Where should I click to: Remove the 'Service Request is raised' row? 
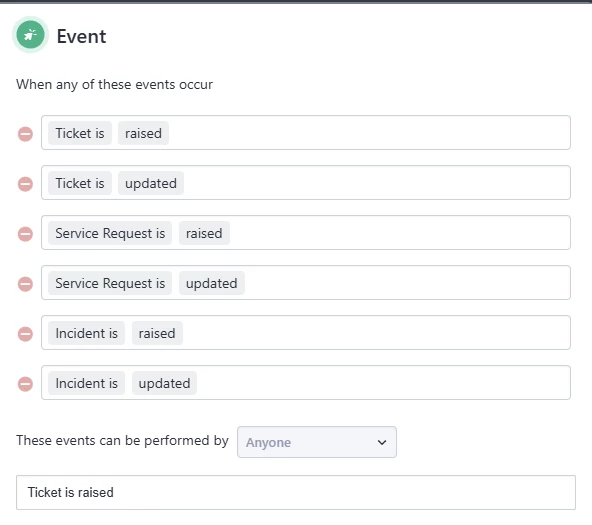coord(25,234)
